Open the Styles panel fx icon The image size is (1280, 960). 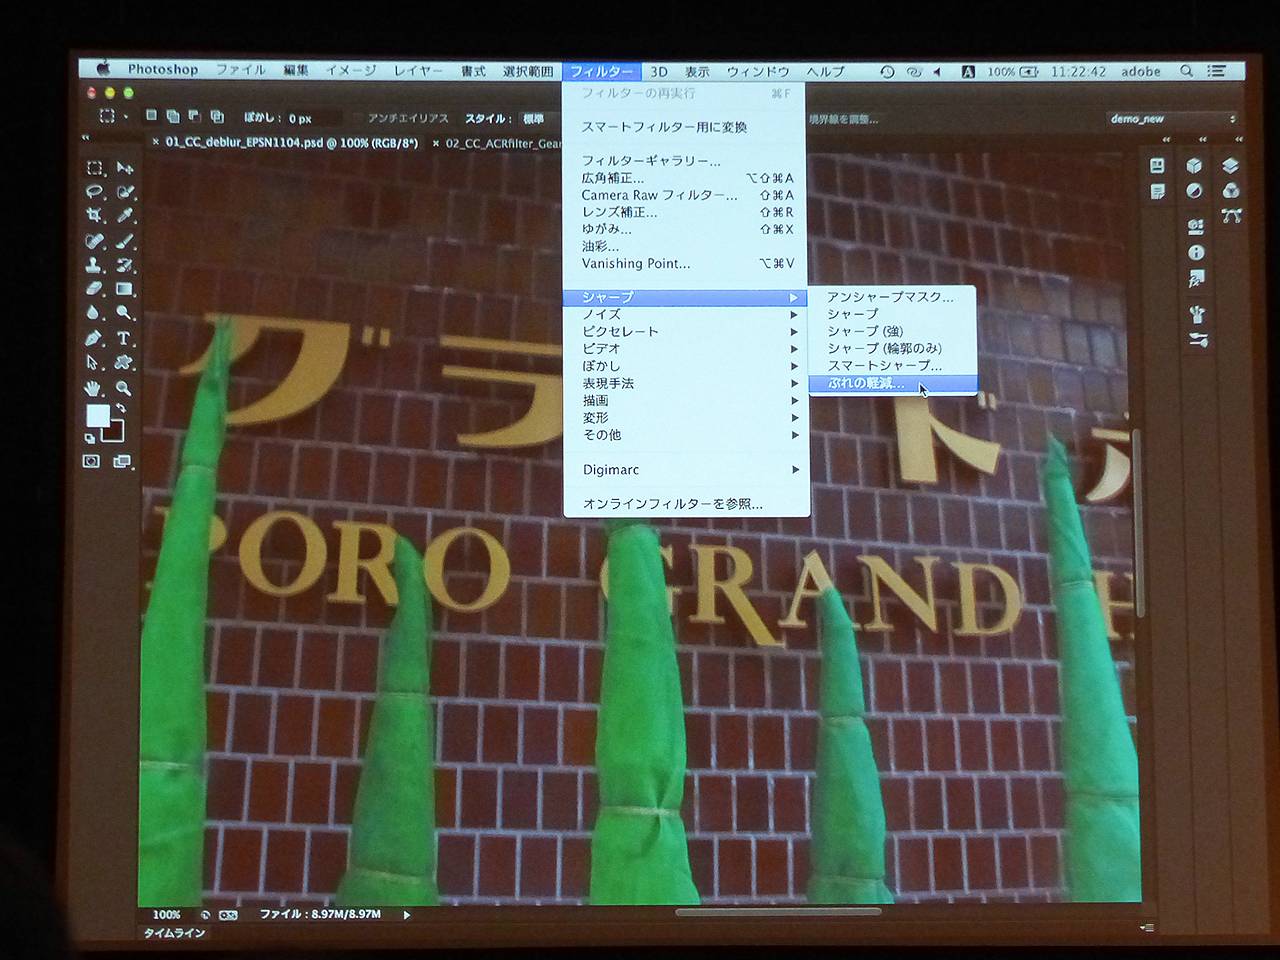(x=1195, y=279)
